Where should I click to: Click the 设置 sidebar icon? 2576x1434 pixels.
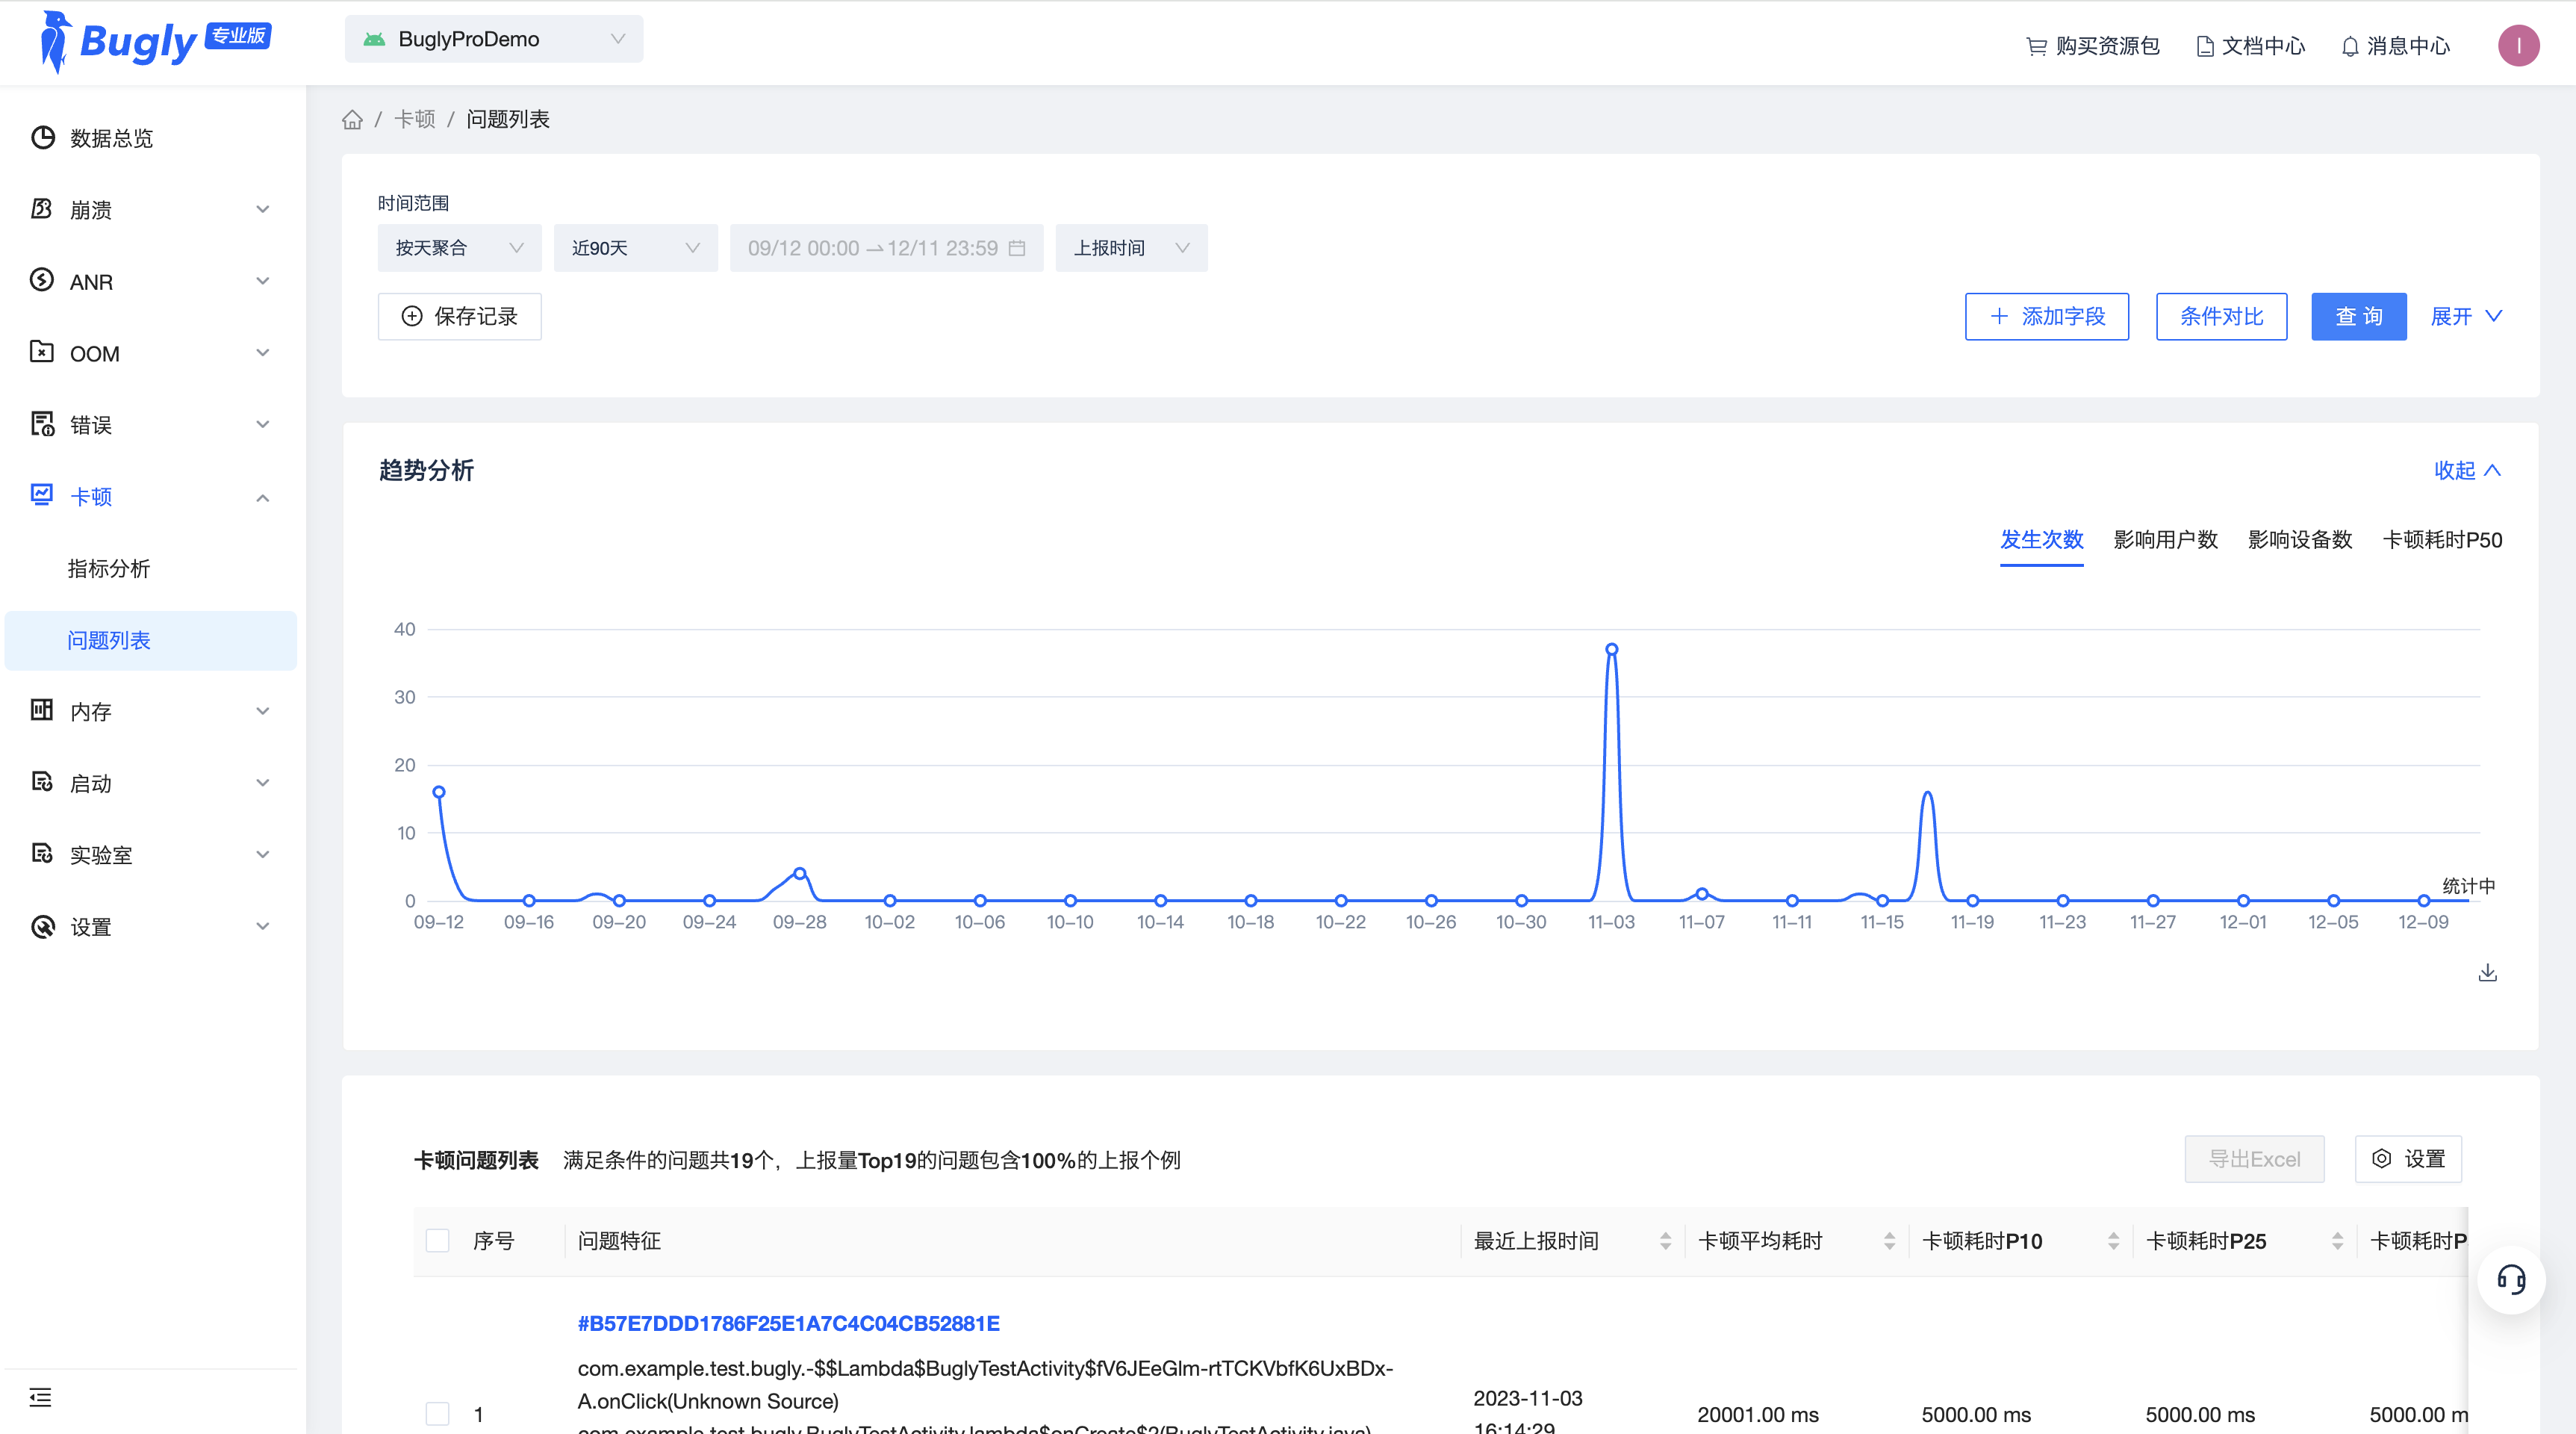tap(42, 926)
